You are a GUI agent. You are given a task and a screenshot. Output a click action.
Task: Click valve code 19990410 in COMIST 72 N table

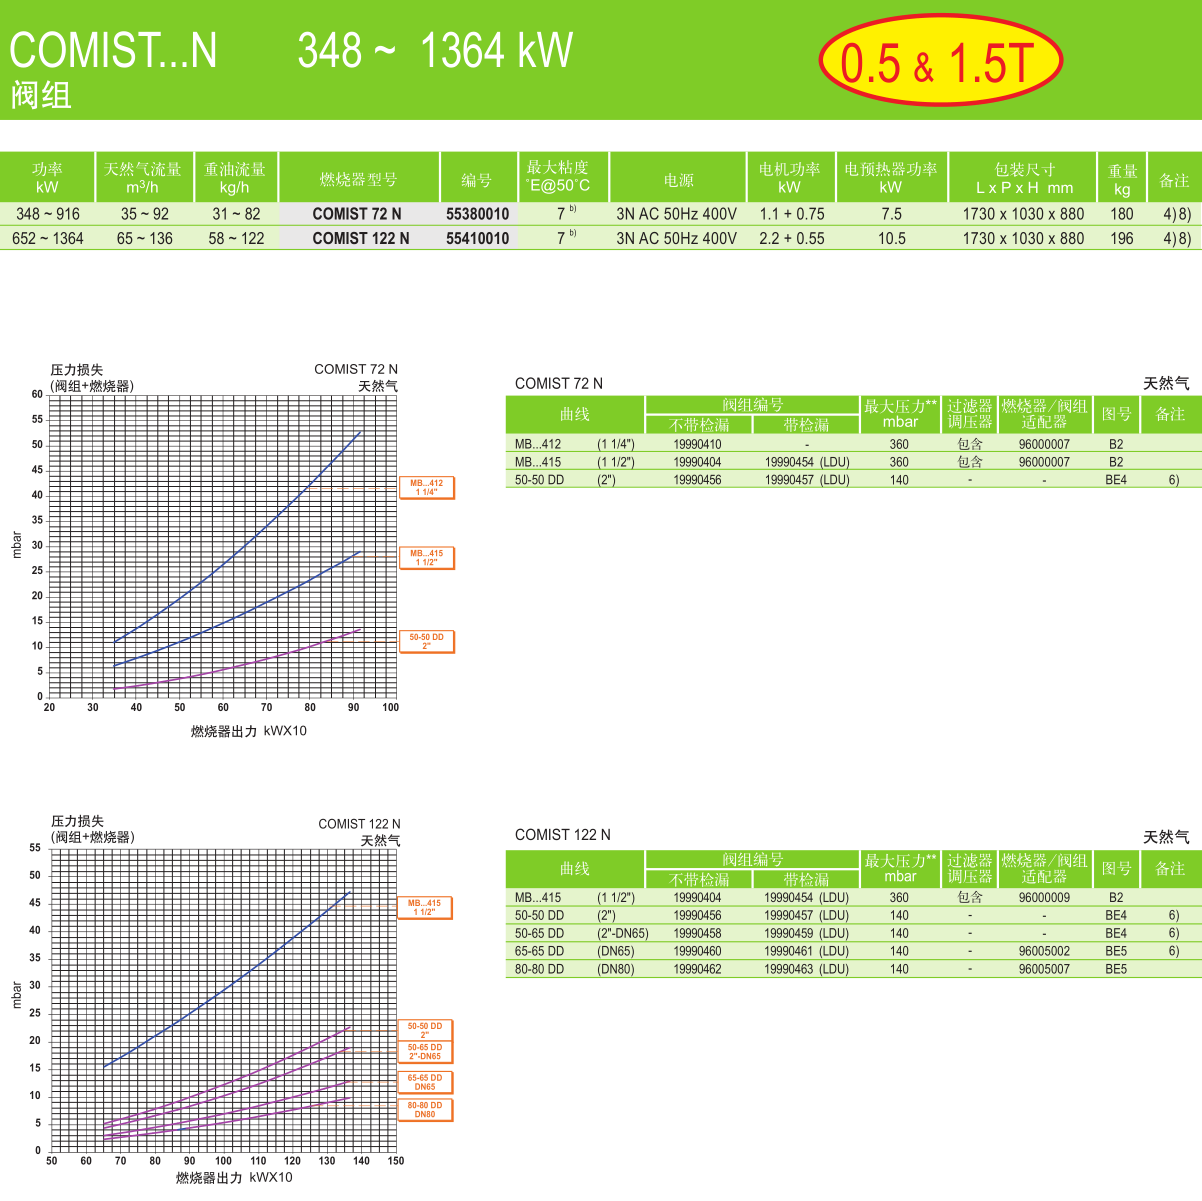point(697,445)
